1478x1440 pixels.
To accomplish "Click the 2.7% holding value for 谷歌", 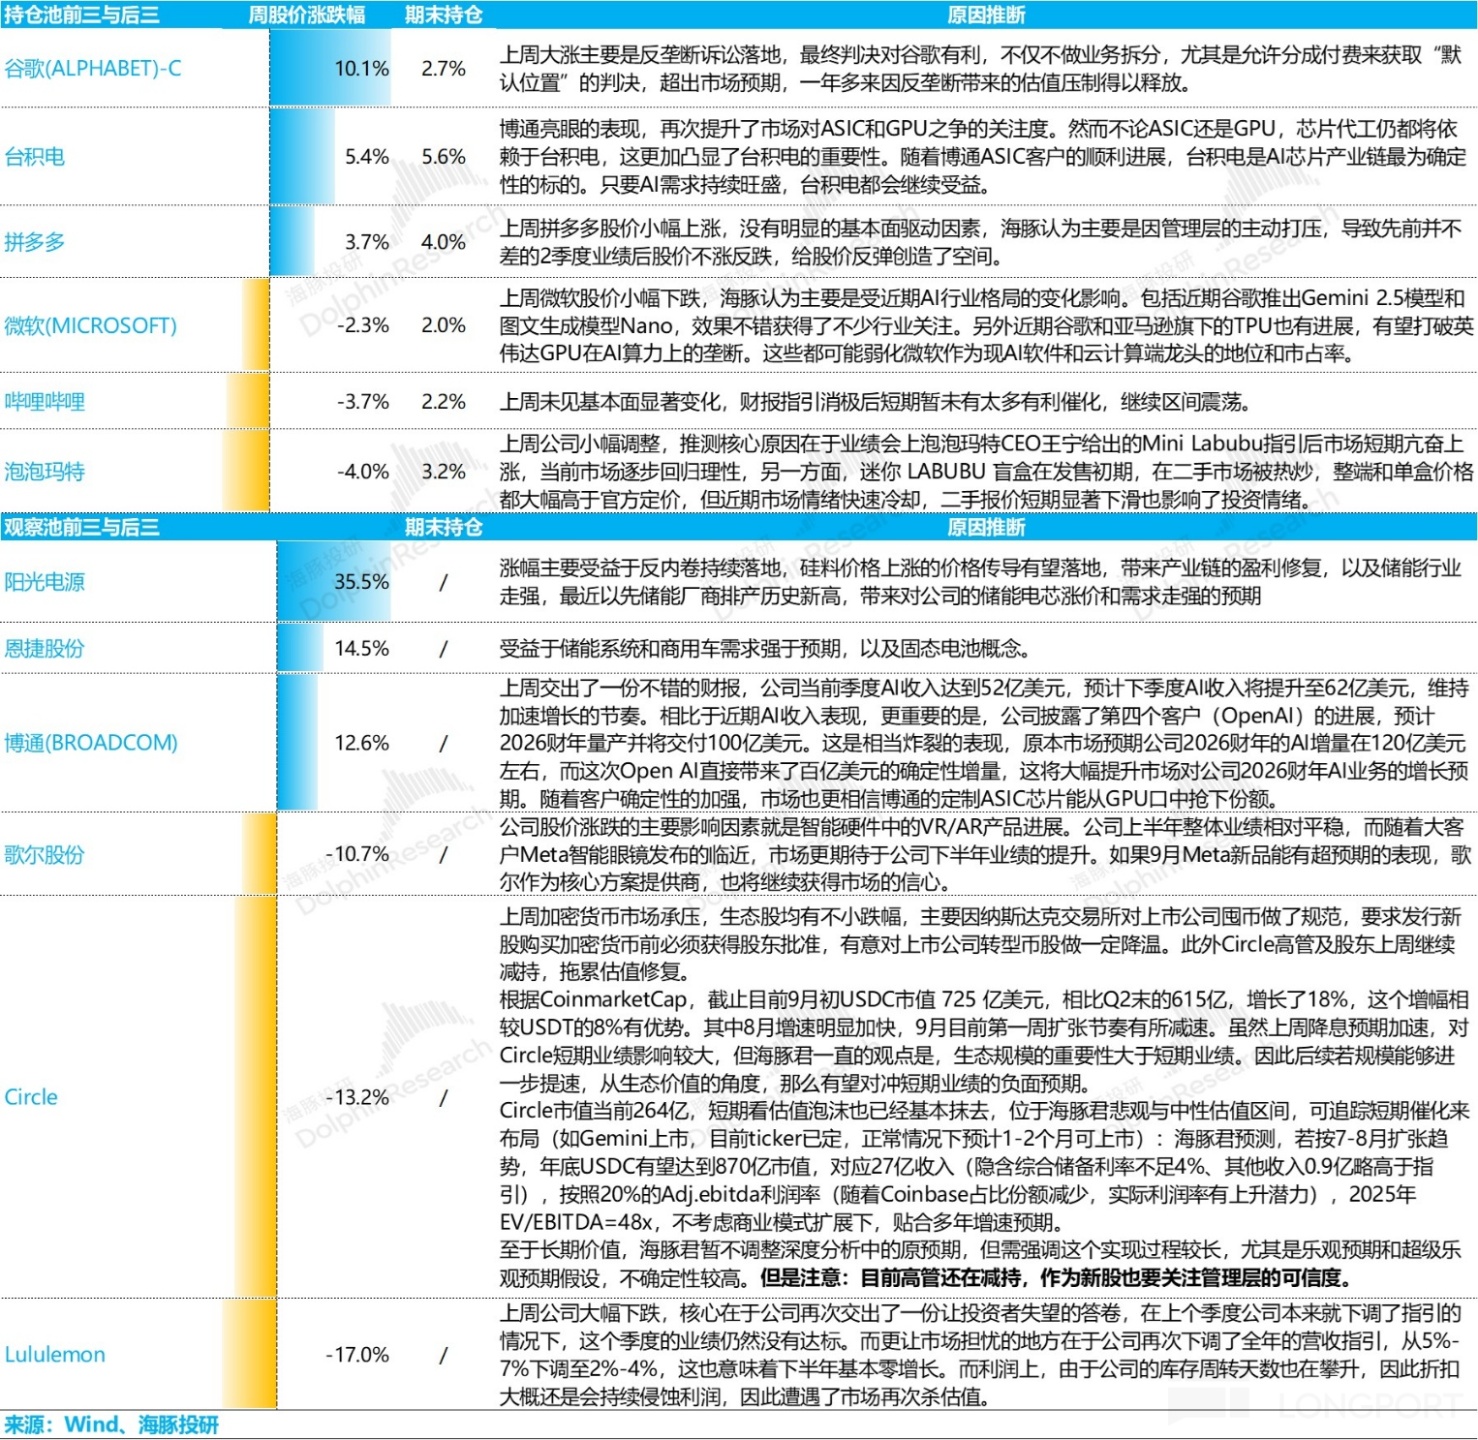I will pyautogui.click(x=443, y=68).
